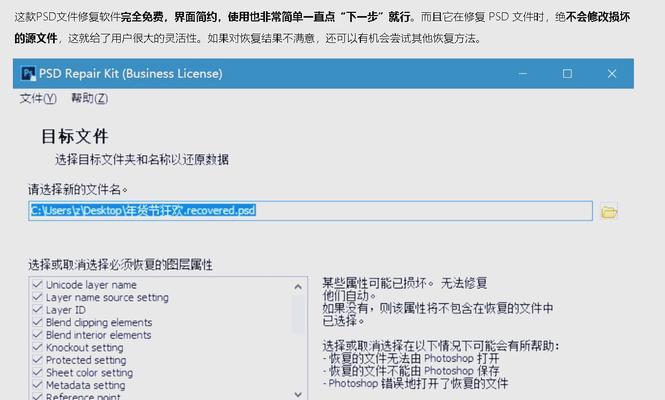Toggle the Layer ID checkbox

[x=37, y=310]
